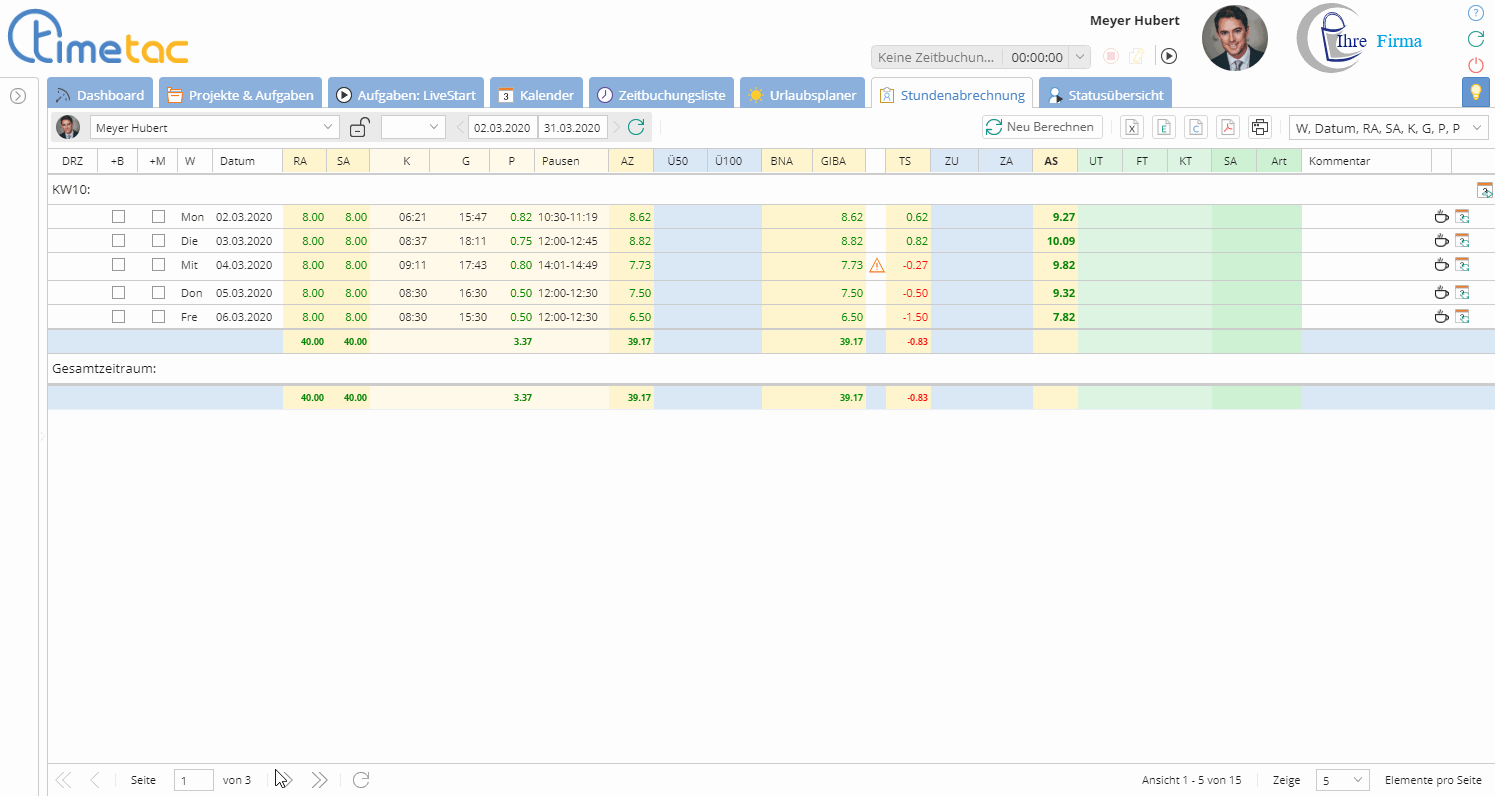Screen dimensions: 1495x796
Task: Click the print icon in toolbar
Action: pyautogui.click(x=1259, y=127)
